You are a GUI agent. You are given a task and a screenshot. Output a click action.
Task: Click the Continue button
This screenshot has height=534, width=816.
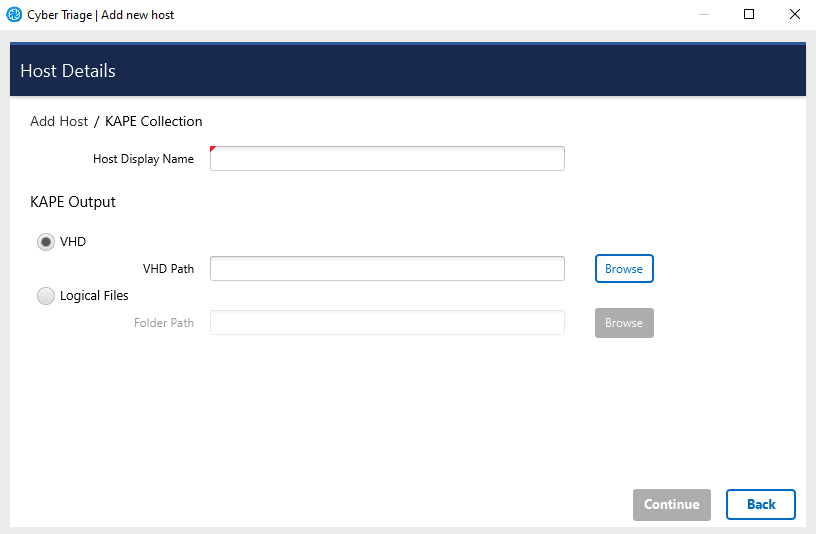pos(671,504)
